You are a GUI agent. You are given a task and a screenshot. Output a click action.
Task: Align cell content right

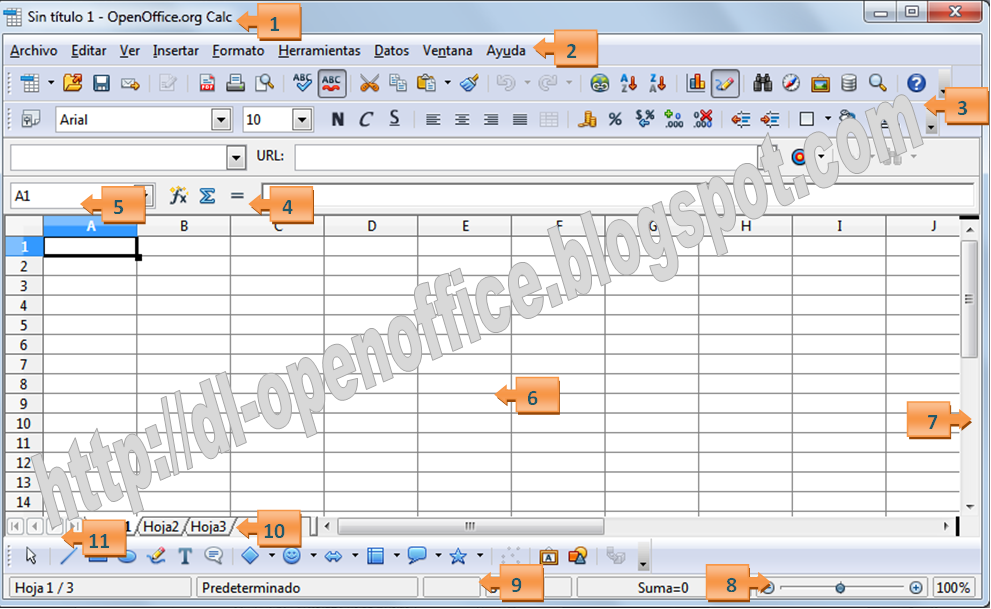pyautogui.click(x=490, y=119)
